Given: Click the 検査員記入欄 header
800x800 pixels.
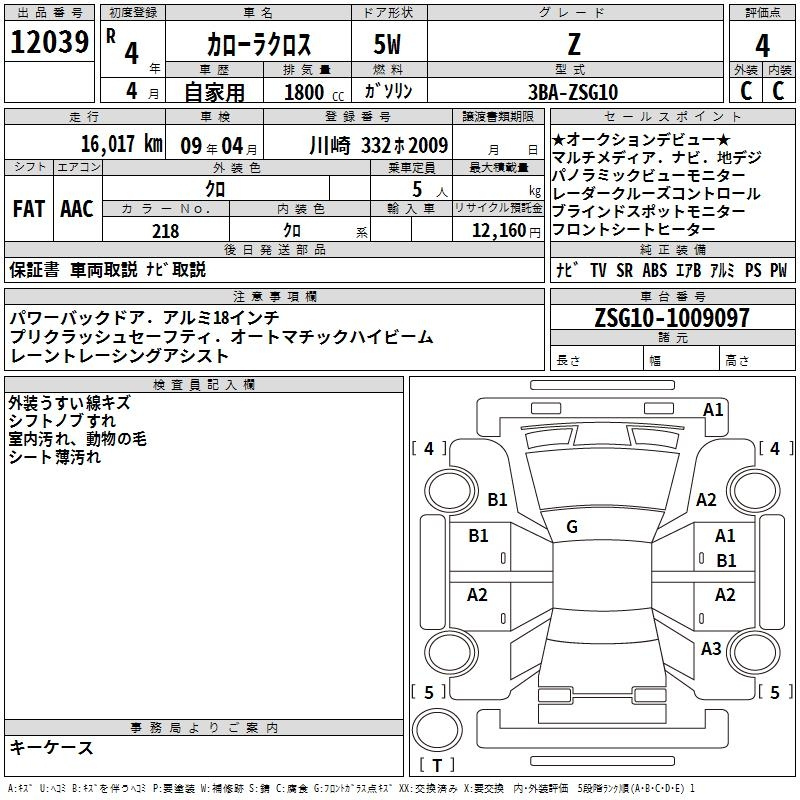Looking at the screenshot, I should click(204, 385).
